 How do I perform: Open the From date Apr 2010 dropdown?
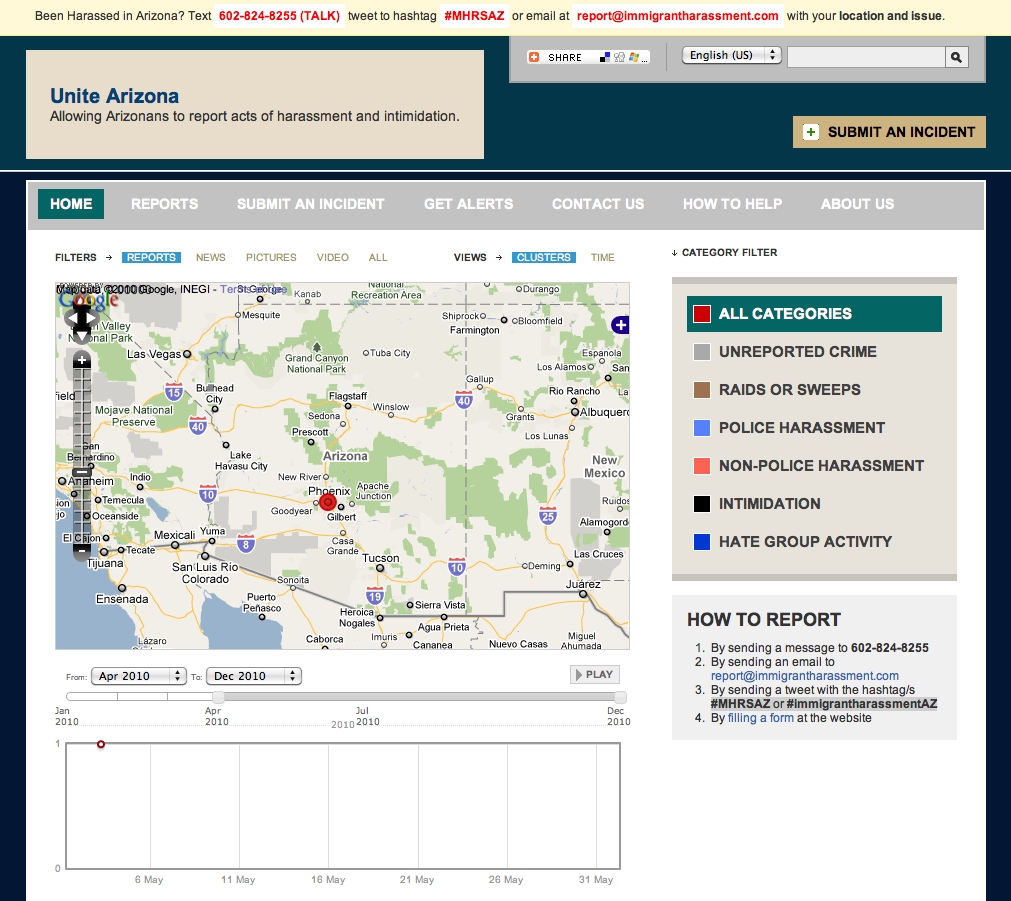click(139, 676)
